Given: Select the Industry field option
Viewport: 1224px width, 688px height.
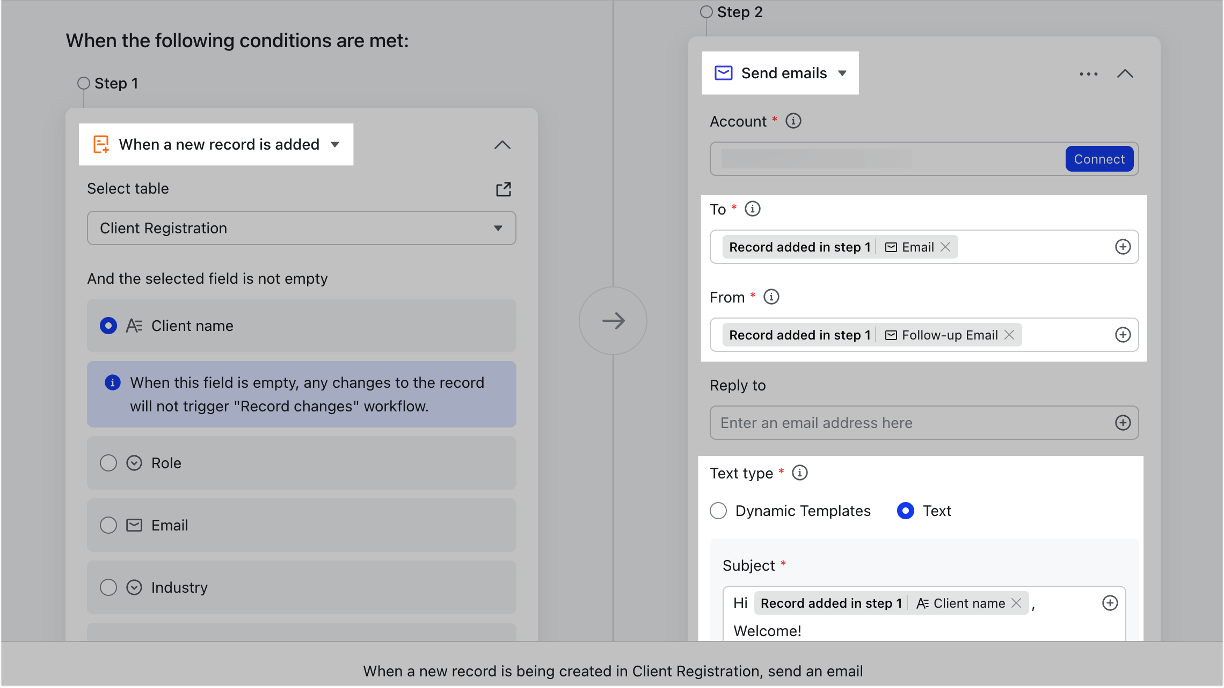Looking at the screenshot, I should click(x=108, y=587).
